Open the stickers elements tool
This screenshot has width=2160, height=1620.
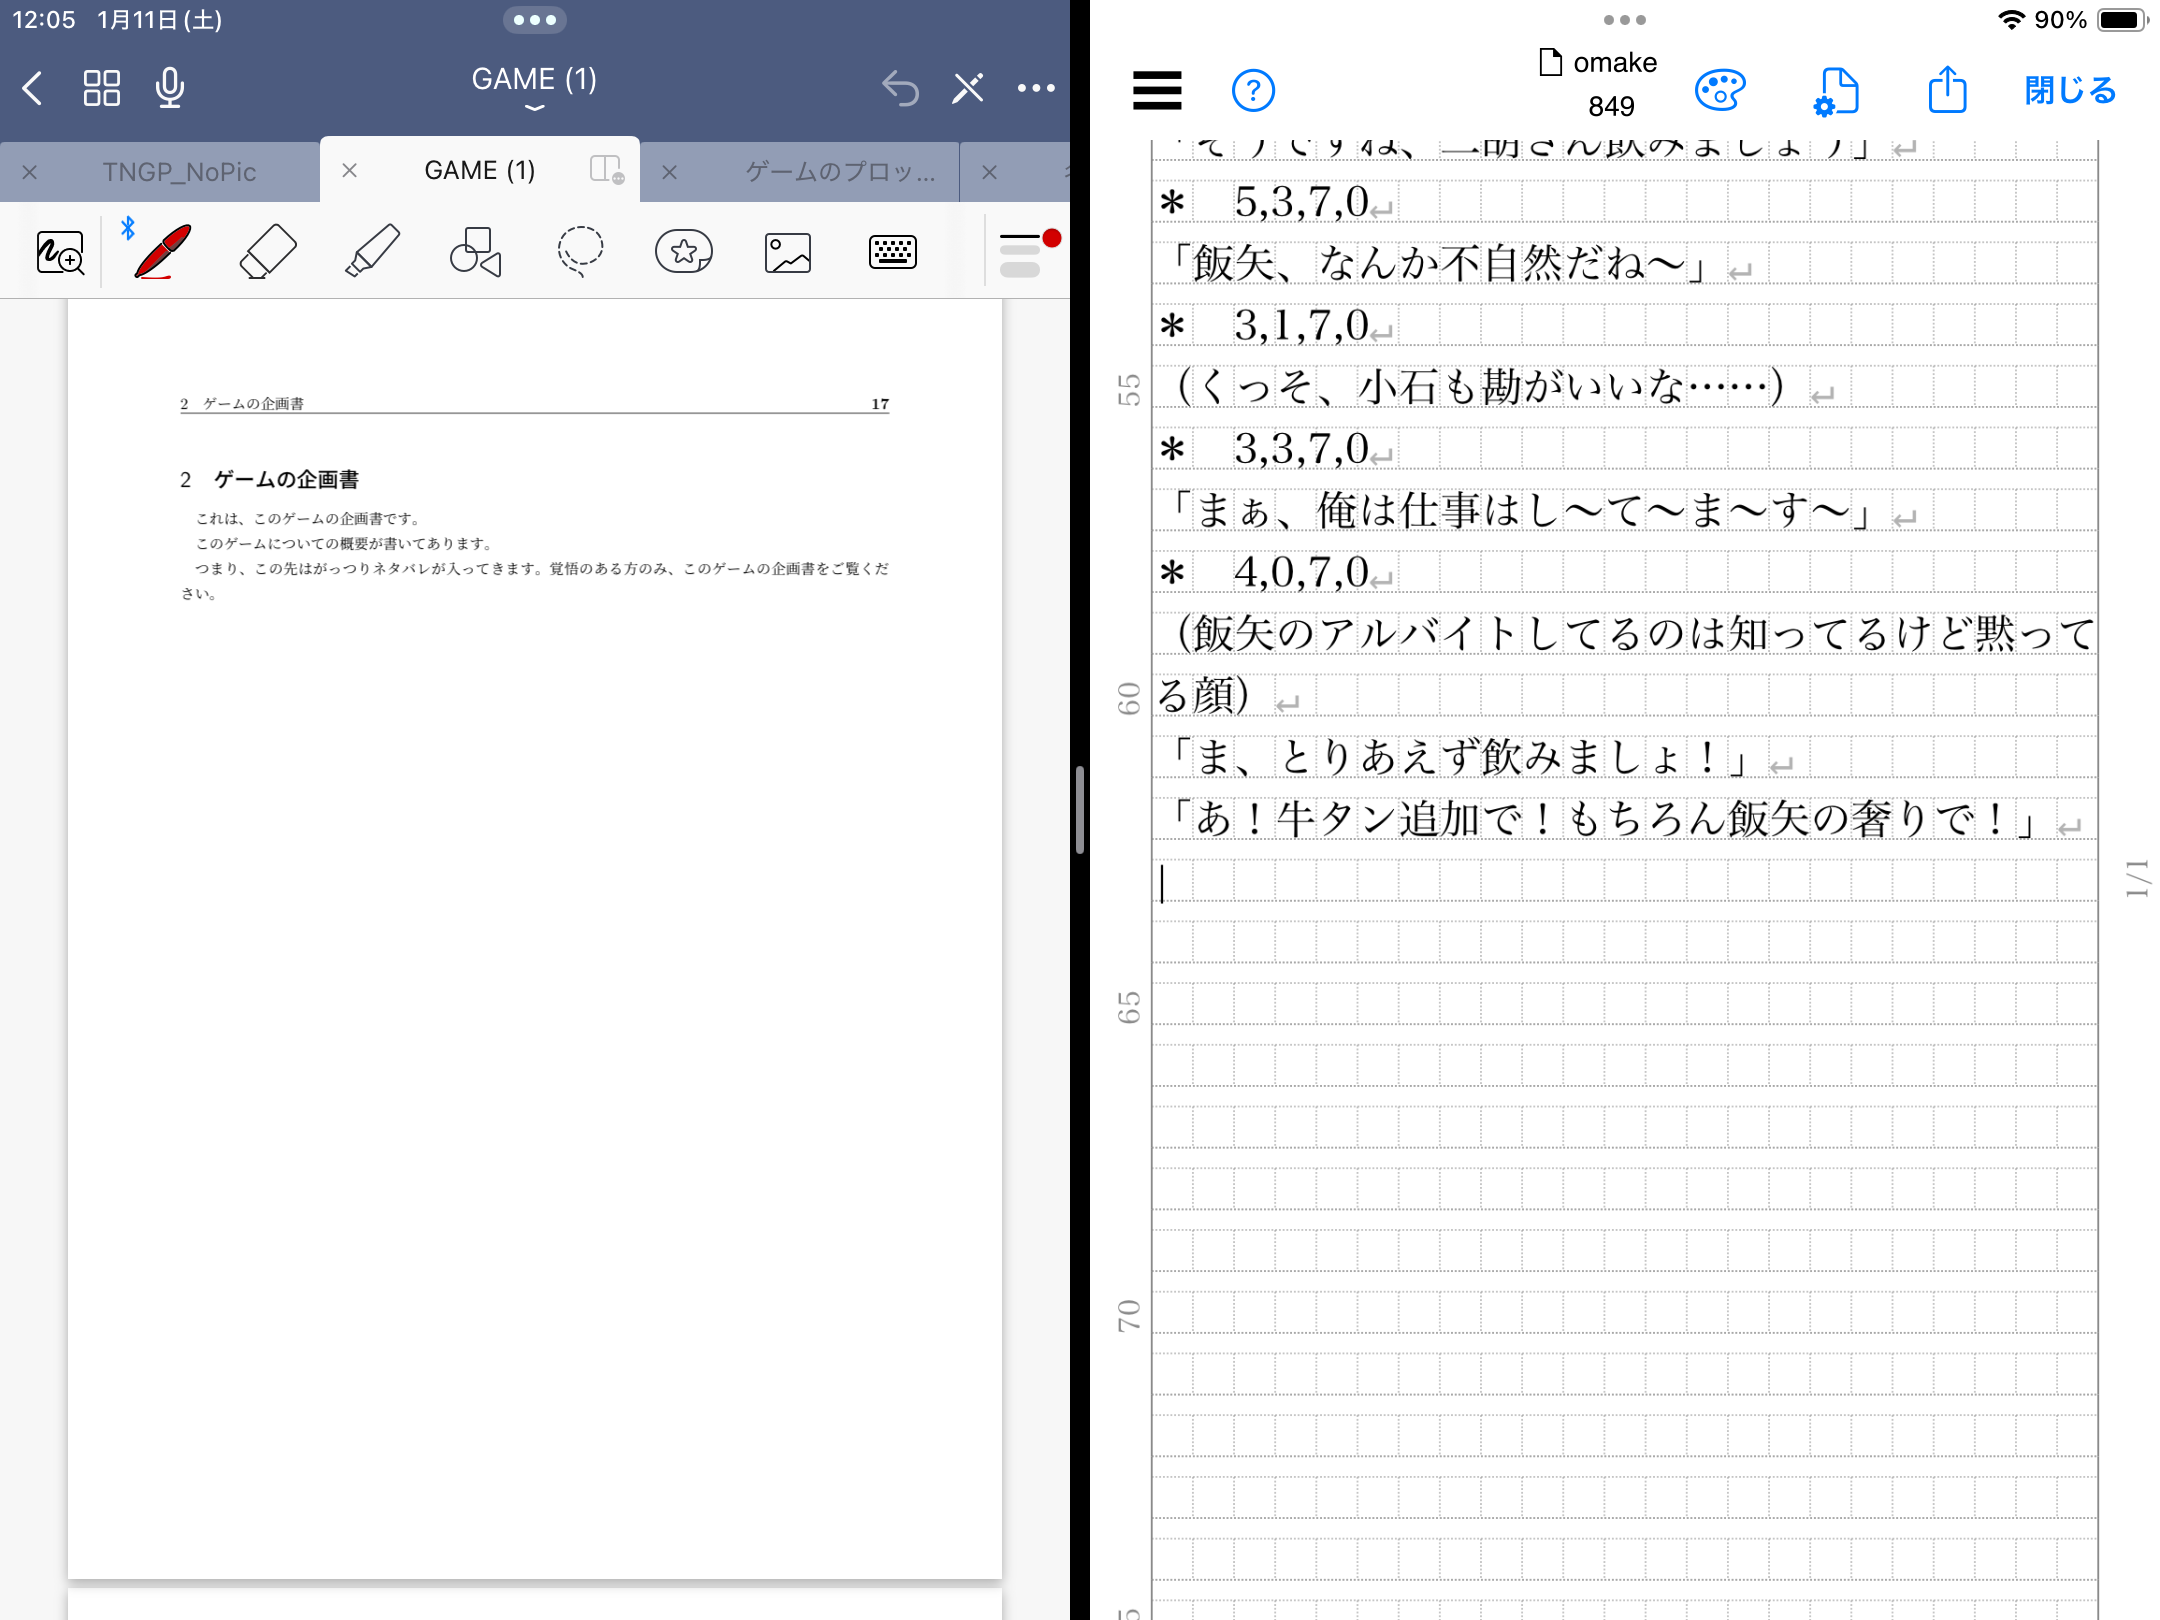(x=684, y=252)
